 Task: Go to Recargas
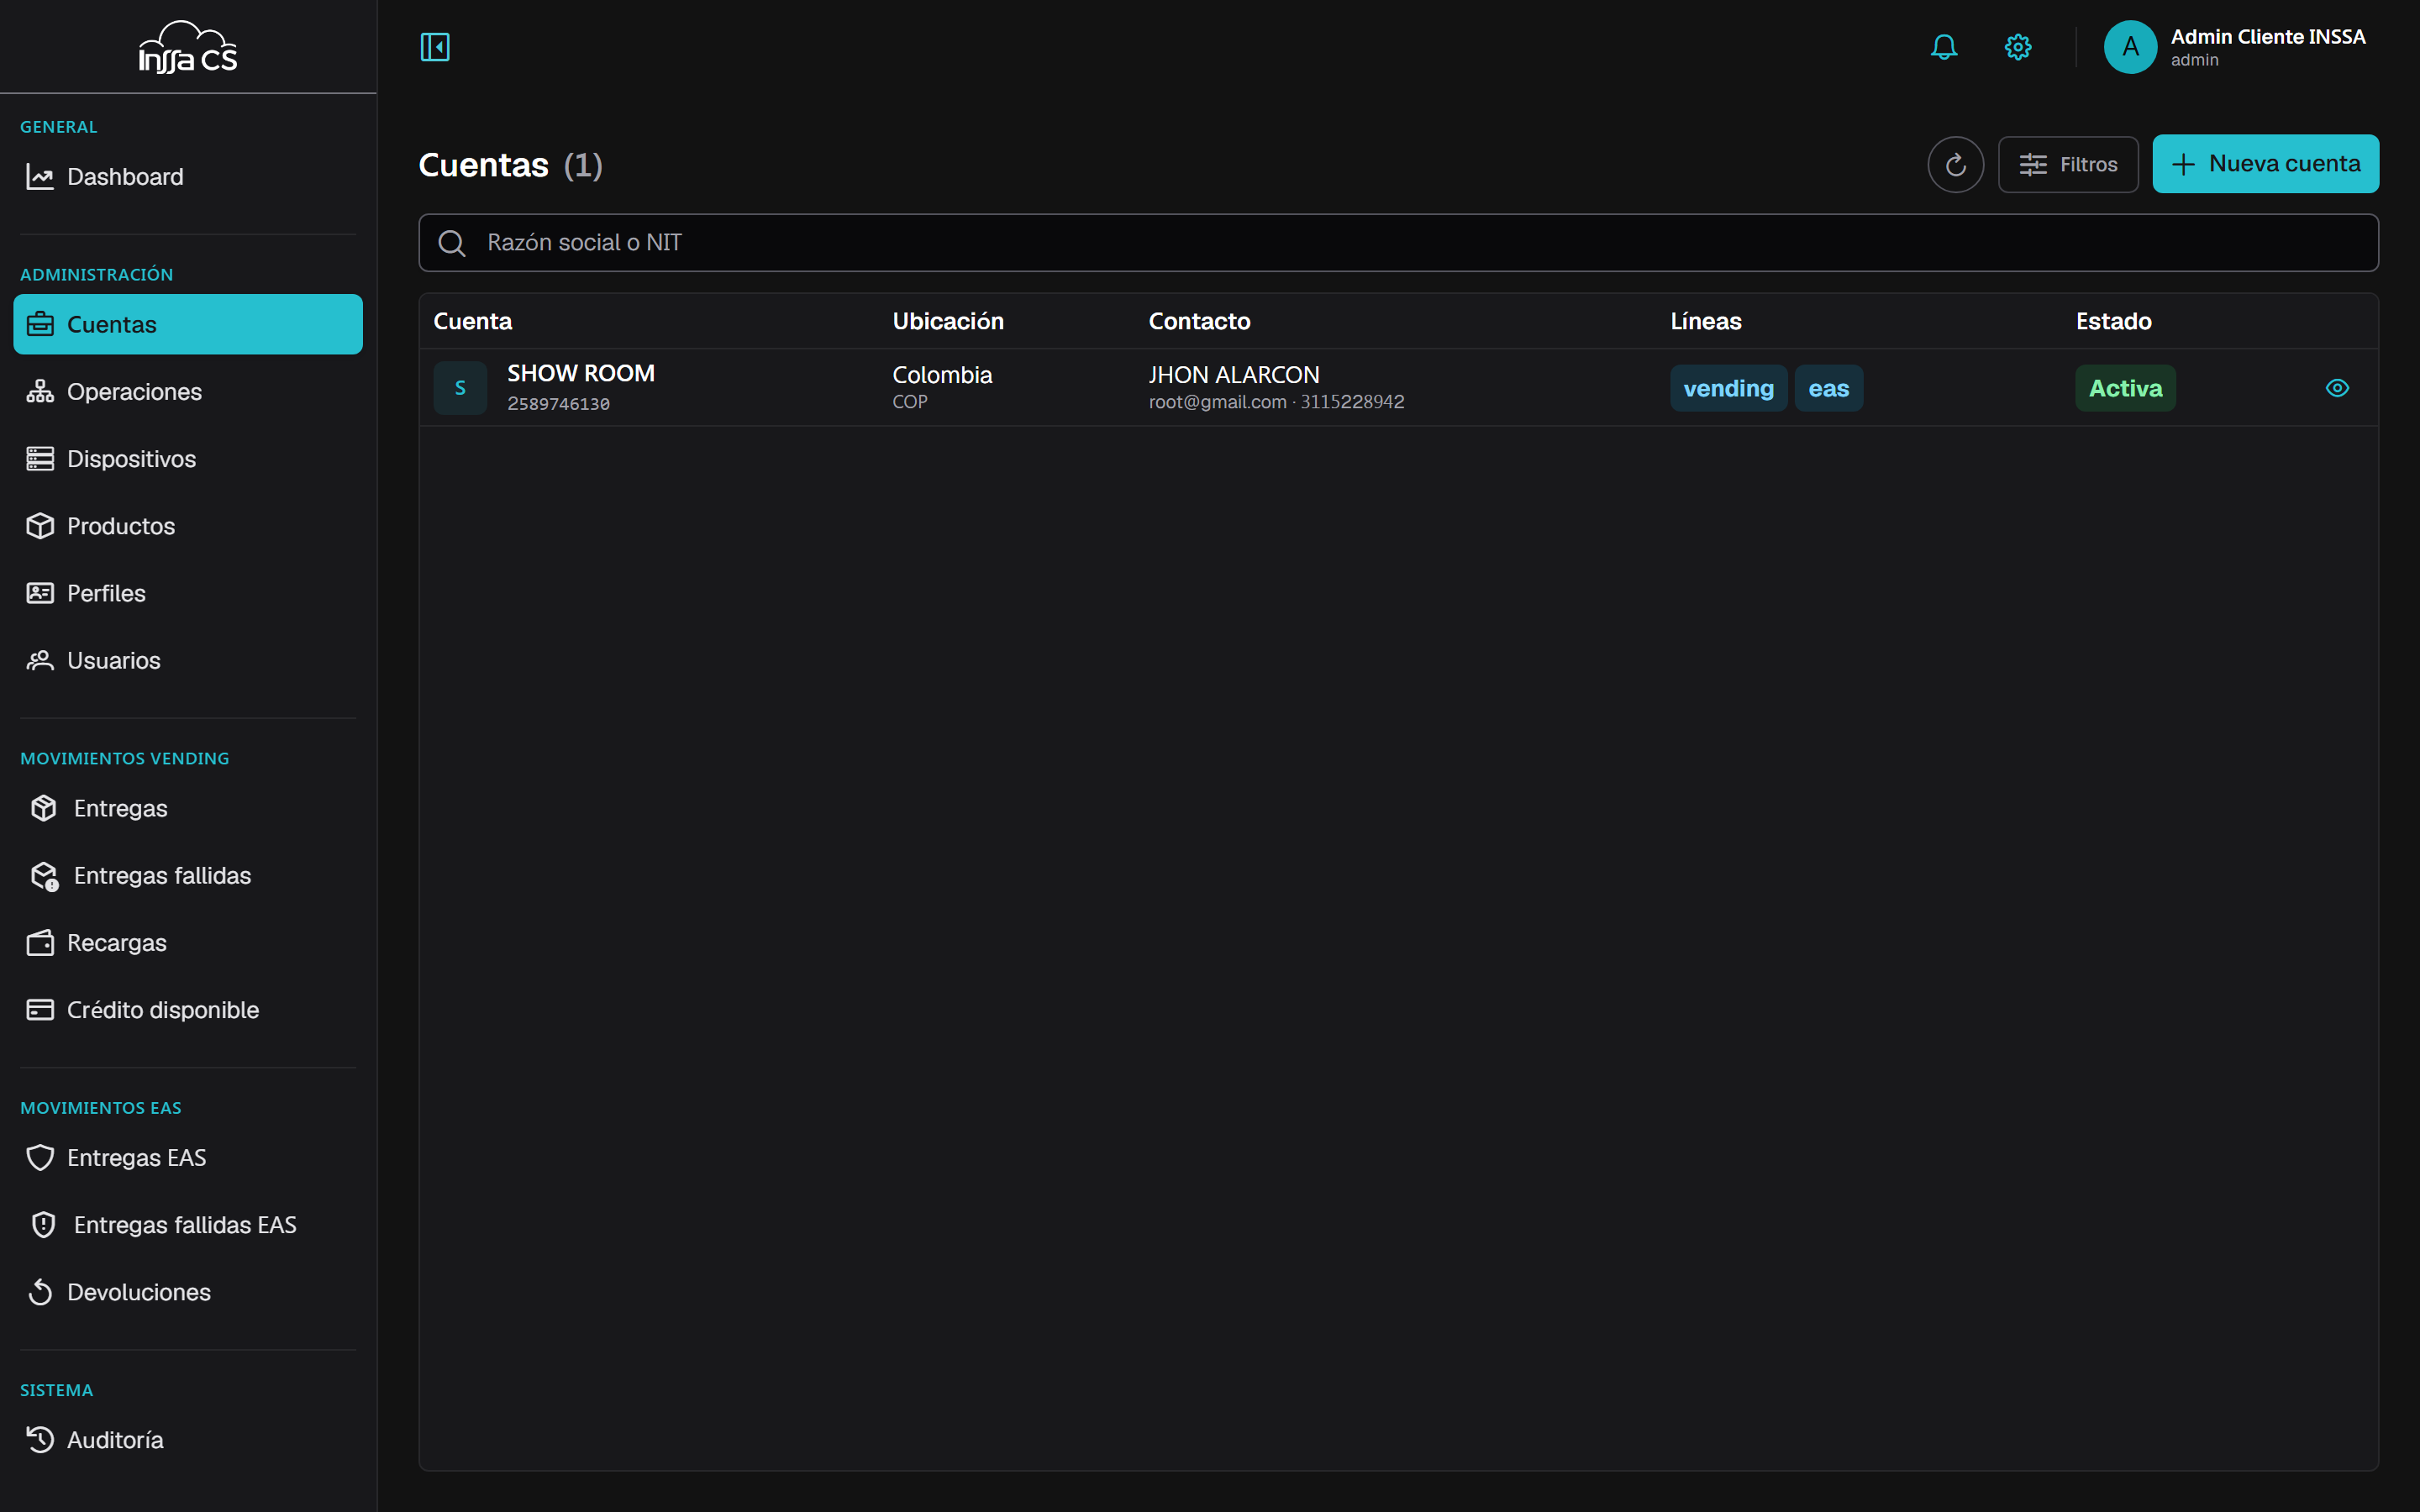point(188,943)
